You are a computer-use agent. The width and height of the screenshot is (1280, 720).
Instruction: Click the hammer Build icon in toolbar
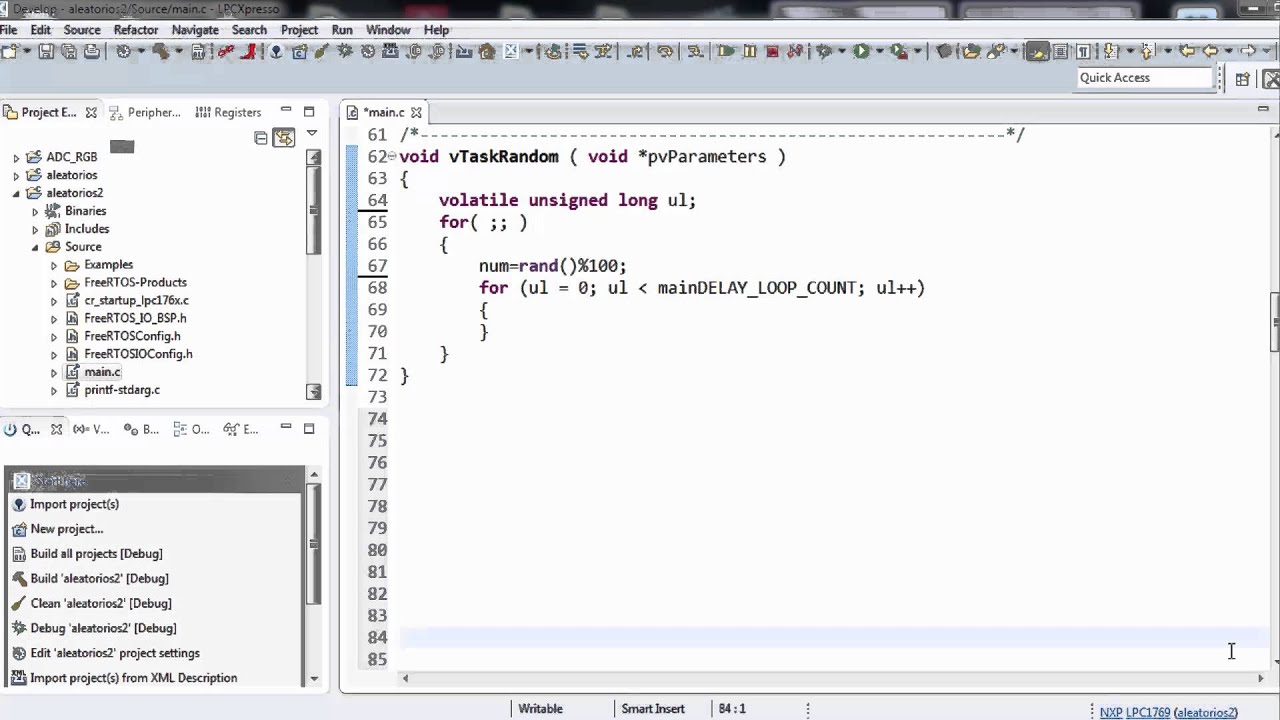[160, 51]
